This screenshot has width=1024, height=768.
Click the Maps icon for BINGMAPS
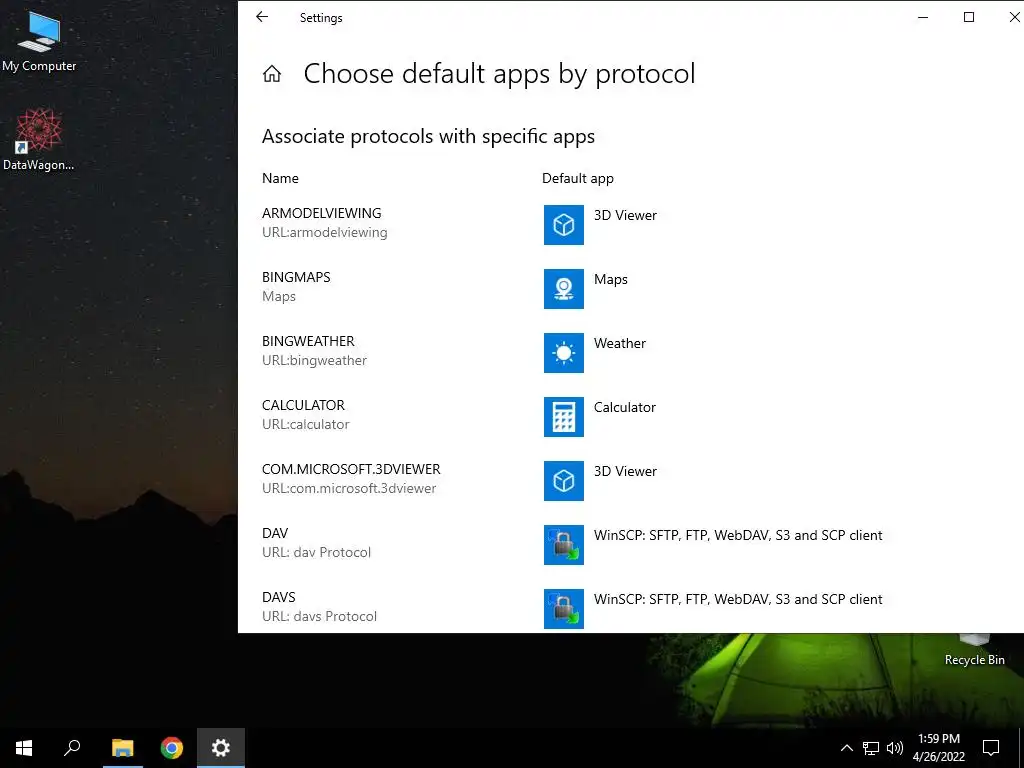pos(564,289)
